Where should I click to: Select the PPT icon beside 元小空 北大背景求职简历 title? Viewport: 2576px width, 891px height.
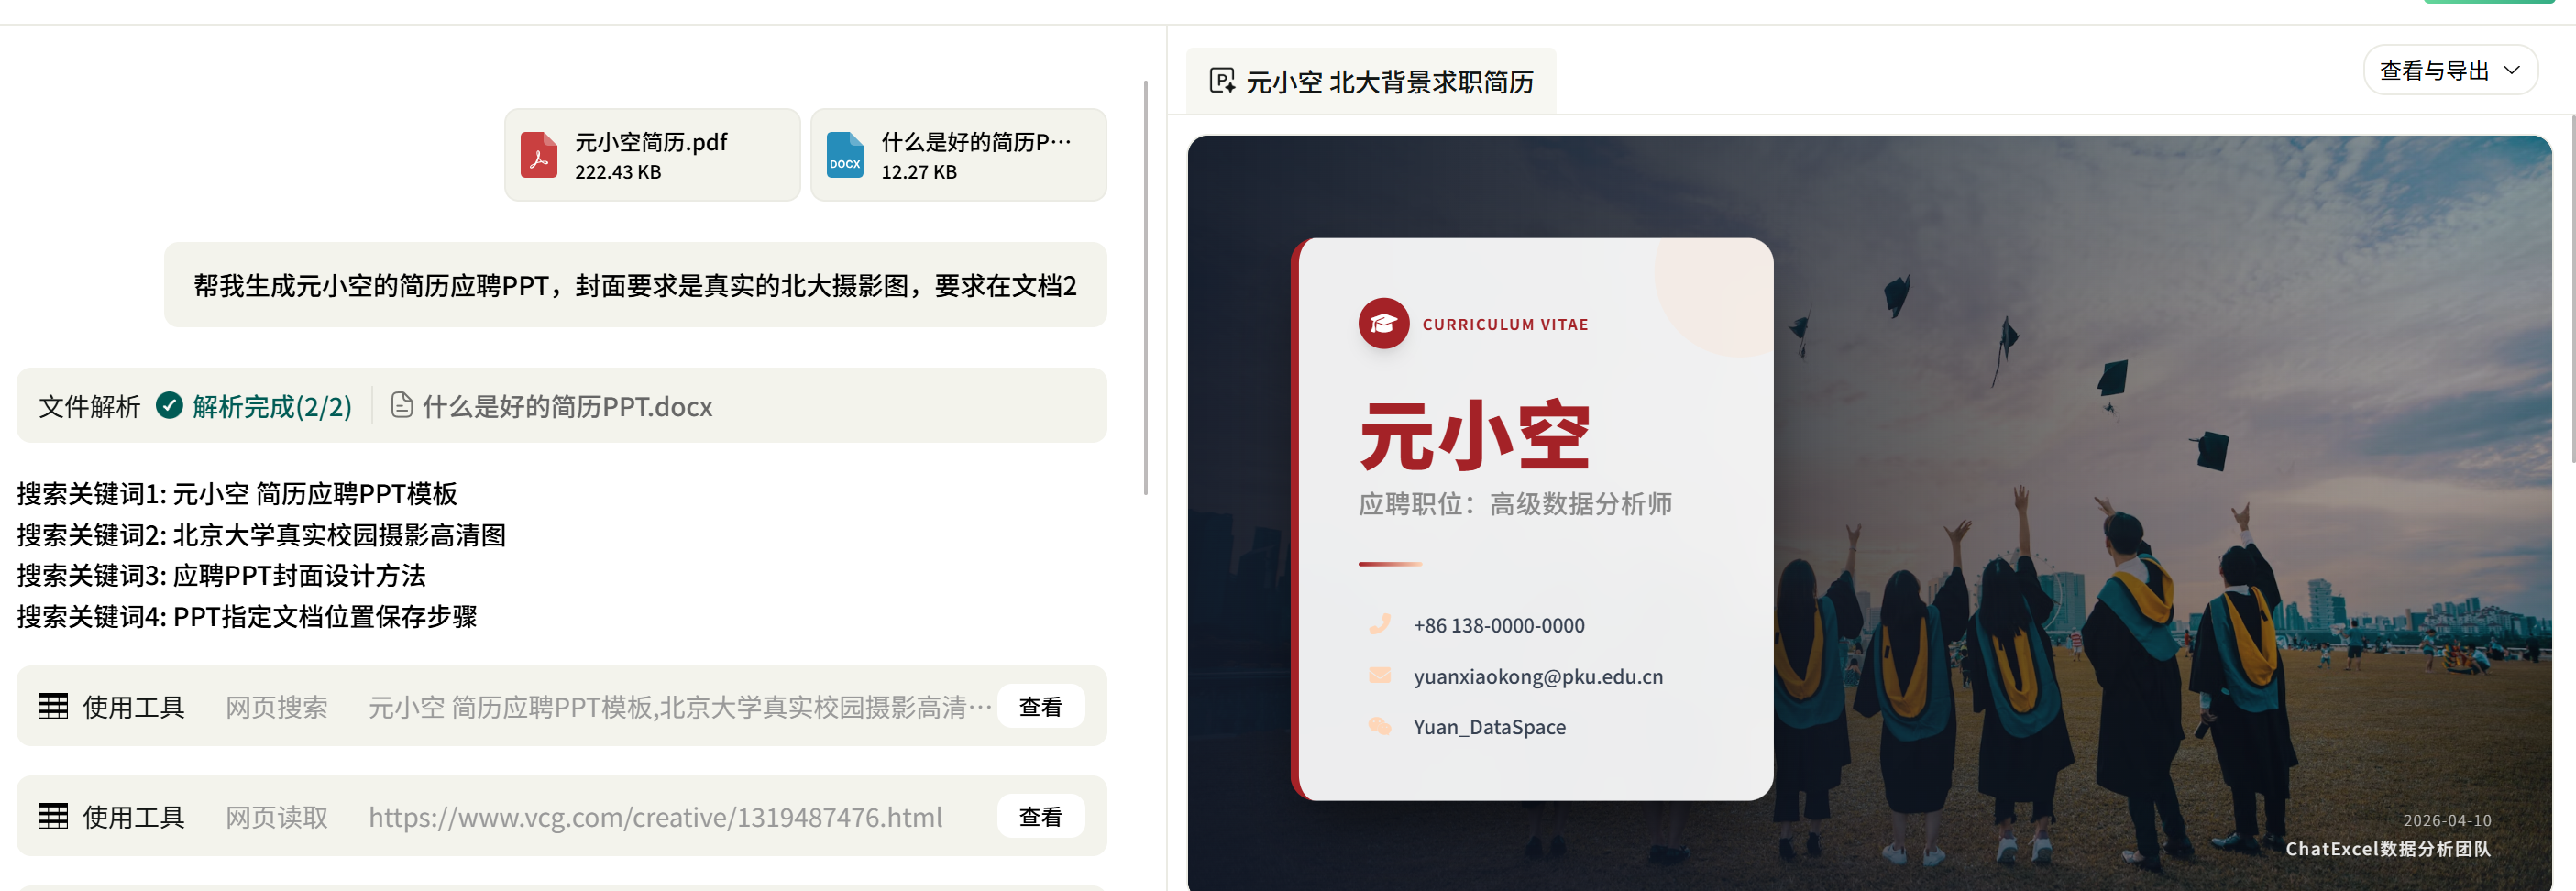[1222, 80]
